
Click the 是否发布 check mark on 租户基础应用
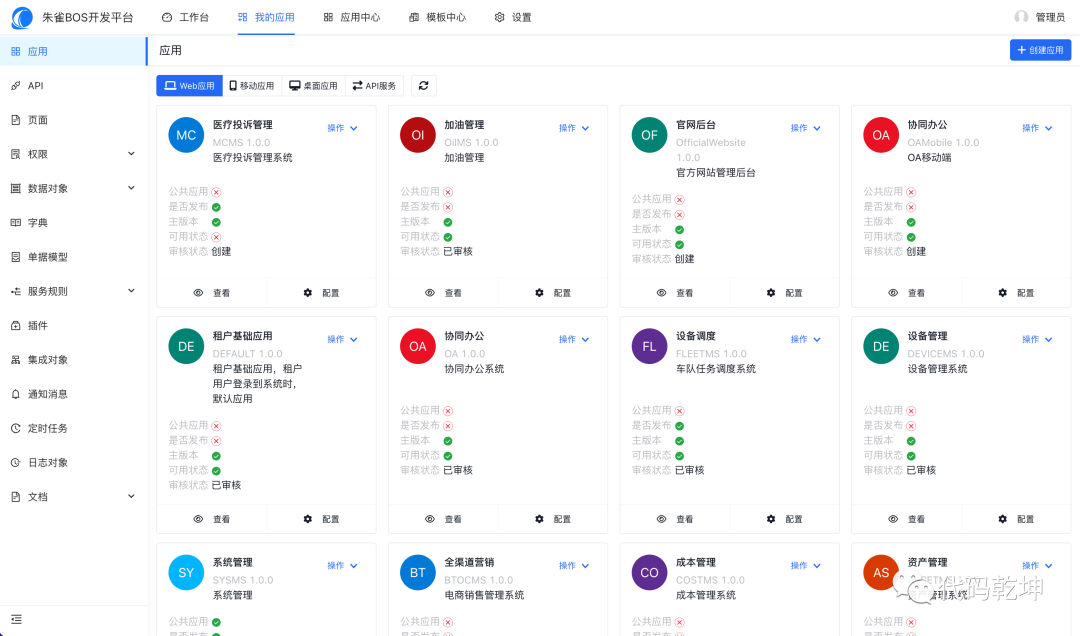pos(218,439)
